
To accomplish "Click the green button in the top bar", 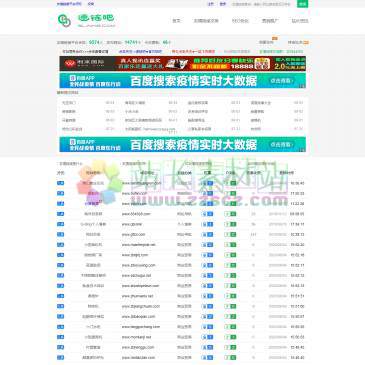I will pos(302,4).
